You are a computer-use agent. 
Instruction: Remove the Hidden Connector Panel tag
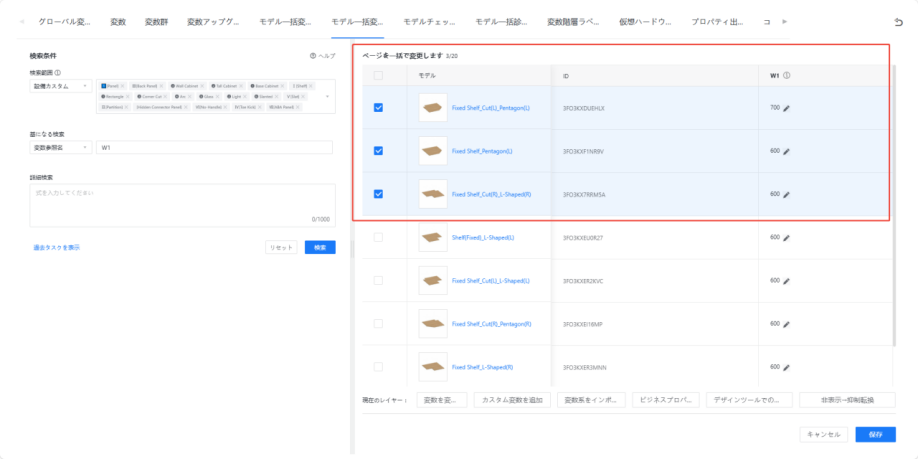[x=186, y=107]
